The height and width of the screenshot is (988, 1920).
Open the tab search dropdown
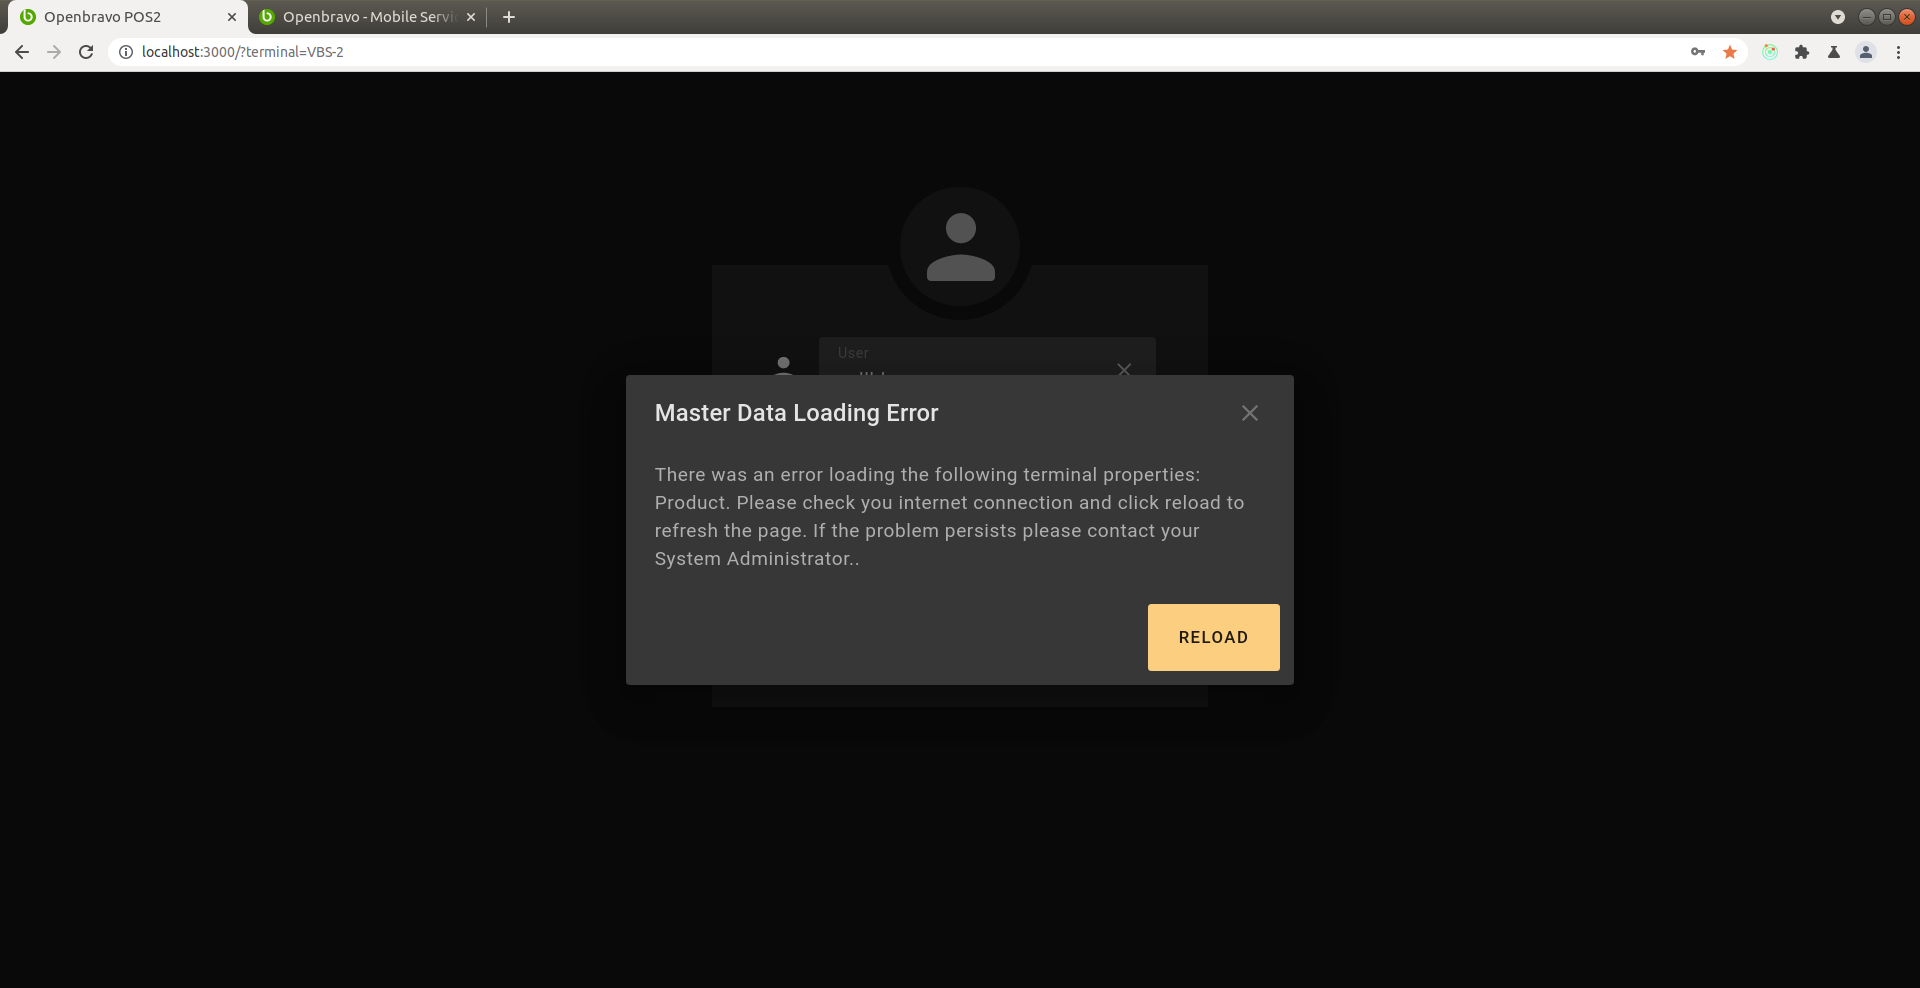[x=1838, y=17]
